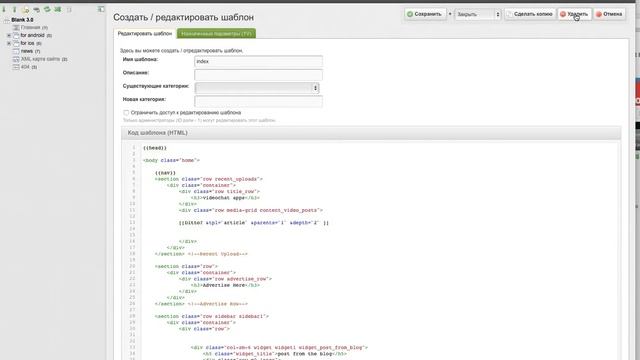
Task: Open the after-save action dropdown Закрыть
Action: (x=478, y=14)
